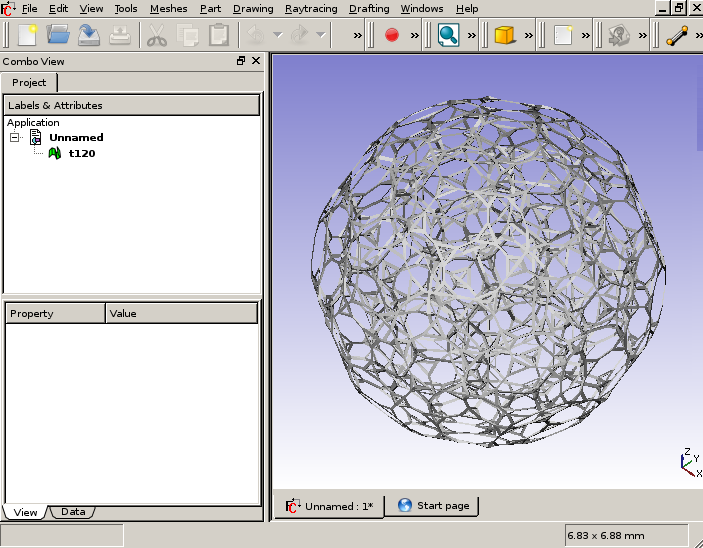Switch to the Data property tab
The width and height of the screenshot is (703, 548).
(72, 512)
